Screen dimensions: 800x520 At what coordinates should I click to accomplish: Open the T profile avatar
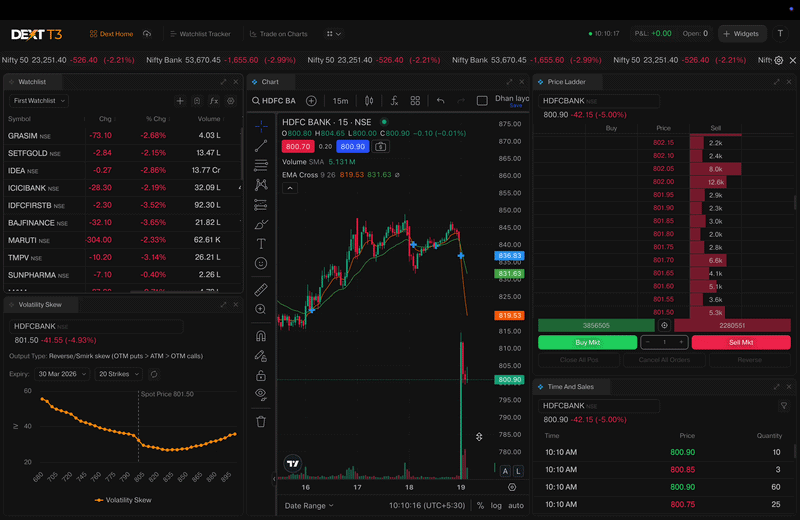(780, 34)
